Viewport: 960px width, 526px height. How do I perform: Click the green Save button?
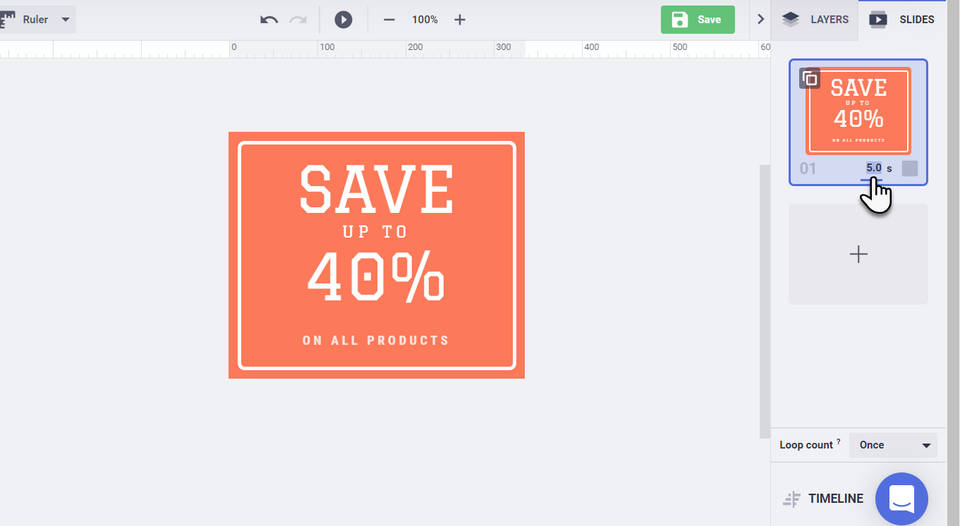pyautogui.click(x=697, y=19)
